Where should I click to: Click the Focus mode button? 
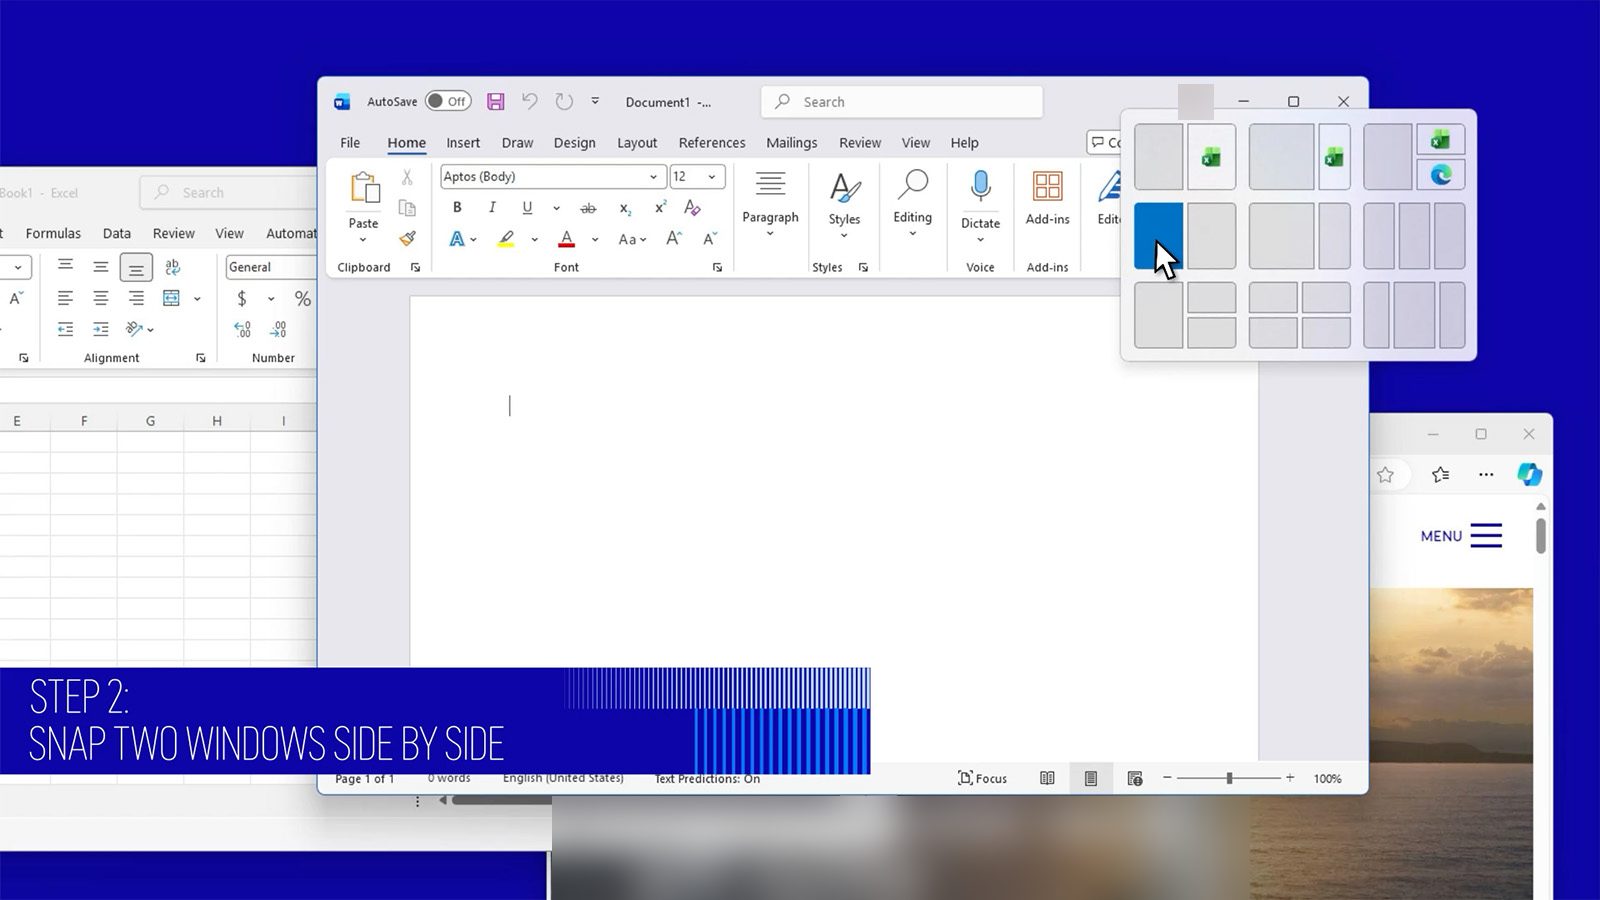982,778
